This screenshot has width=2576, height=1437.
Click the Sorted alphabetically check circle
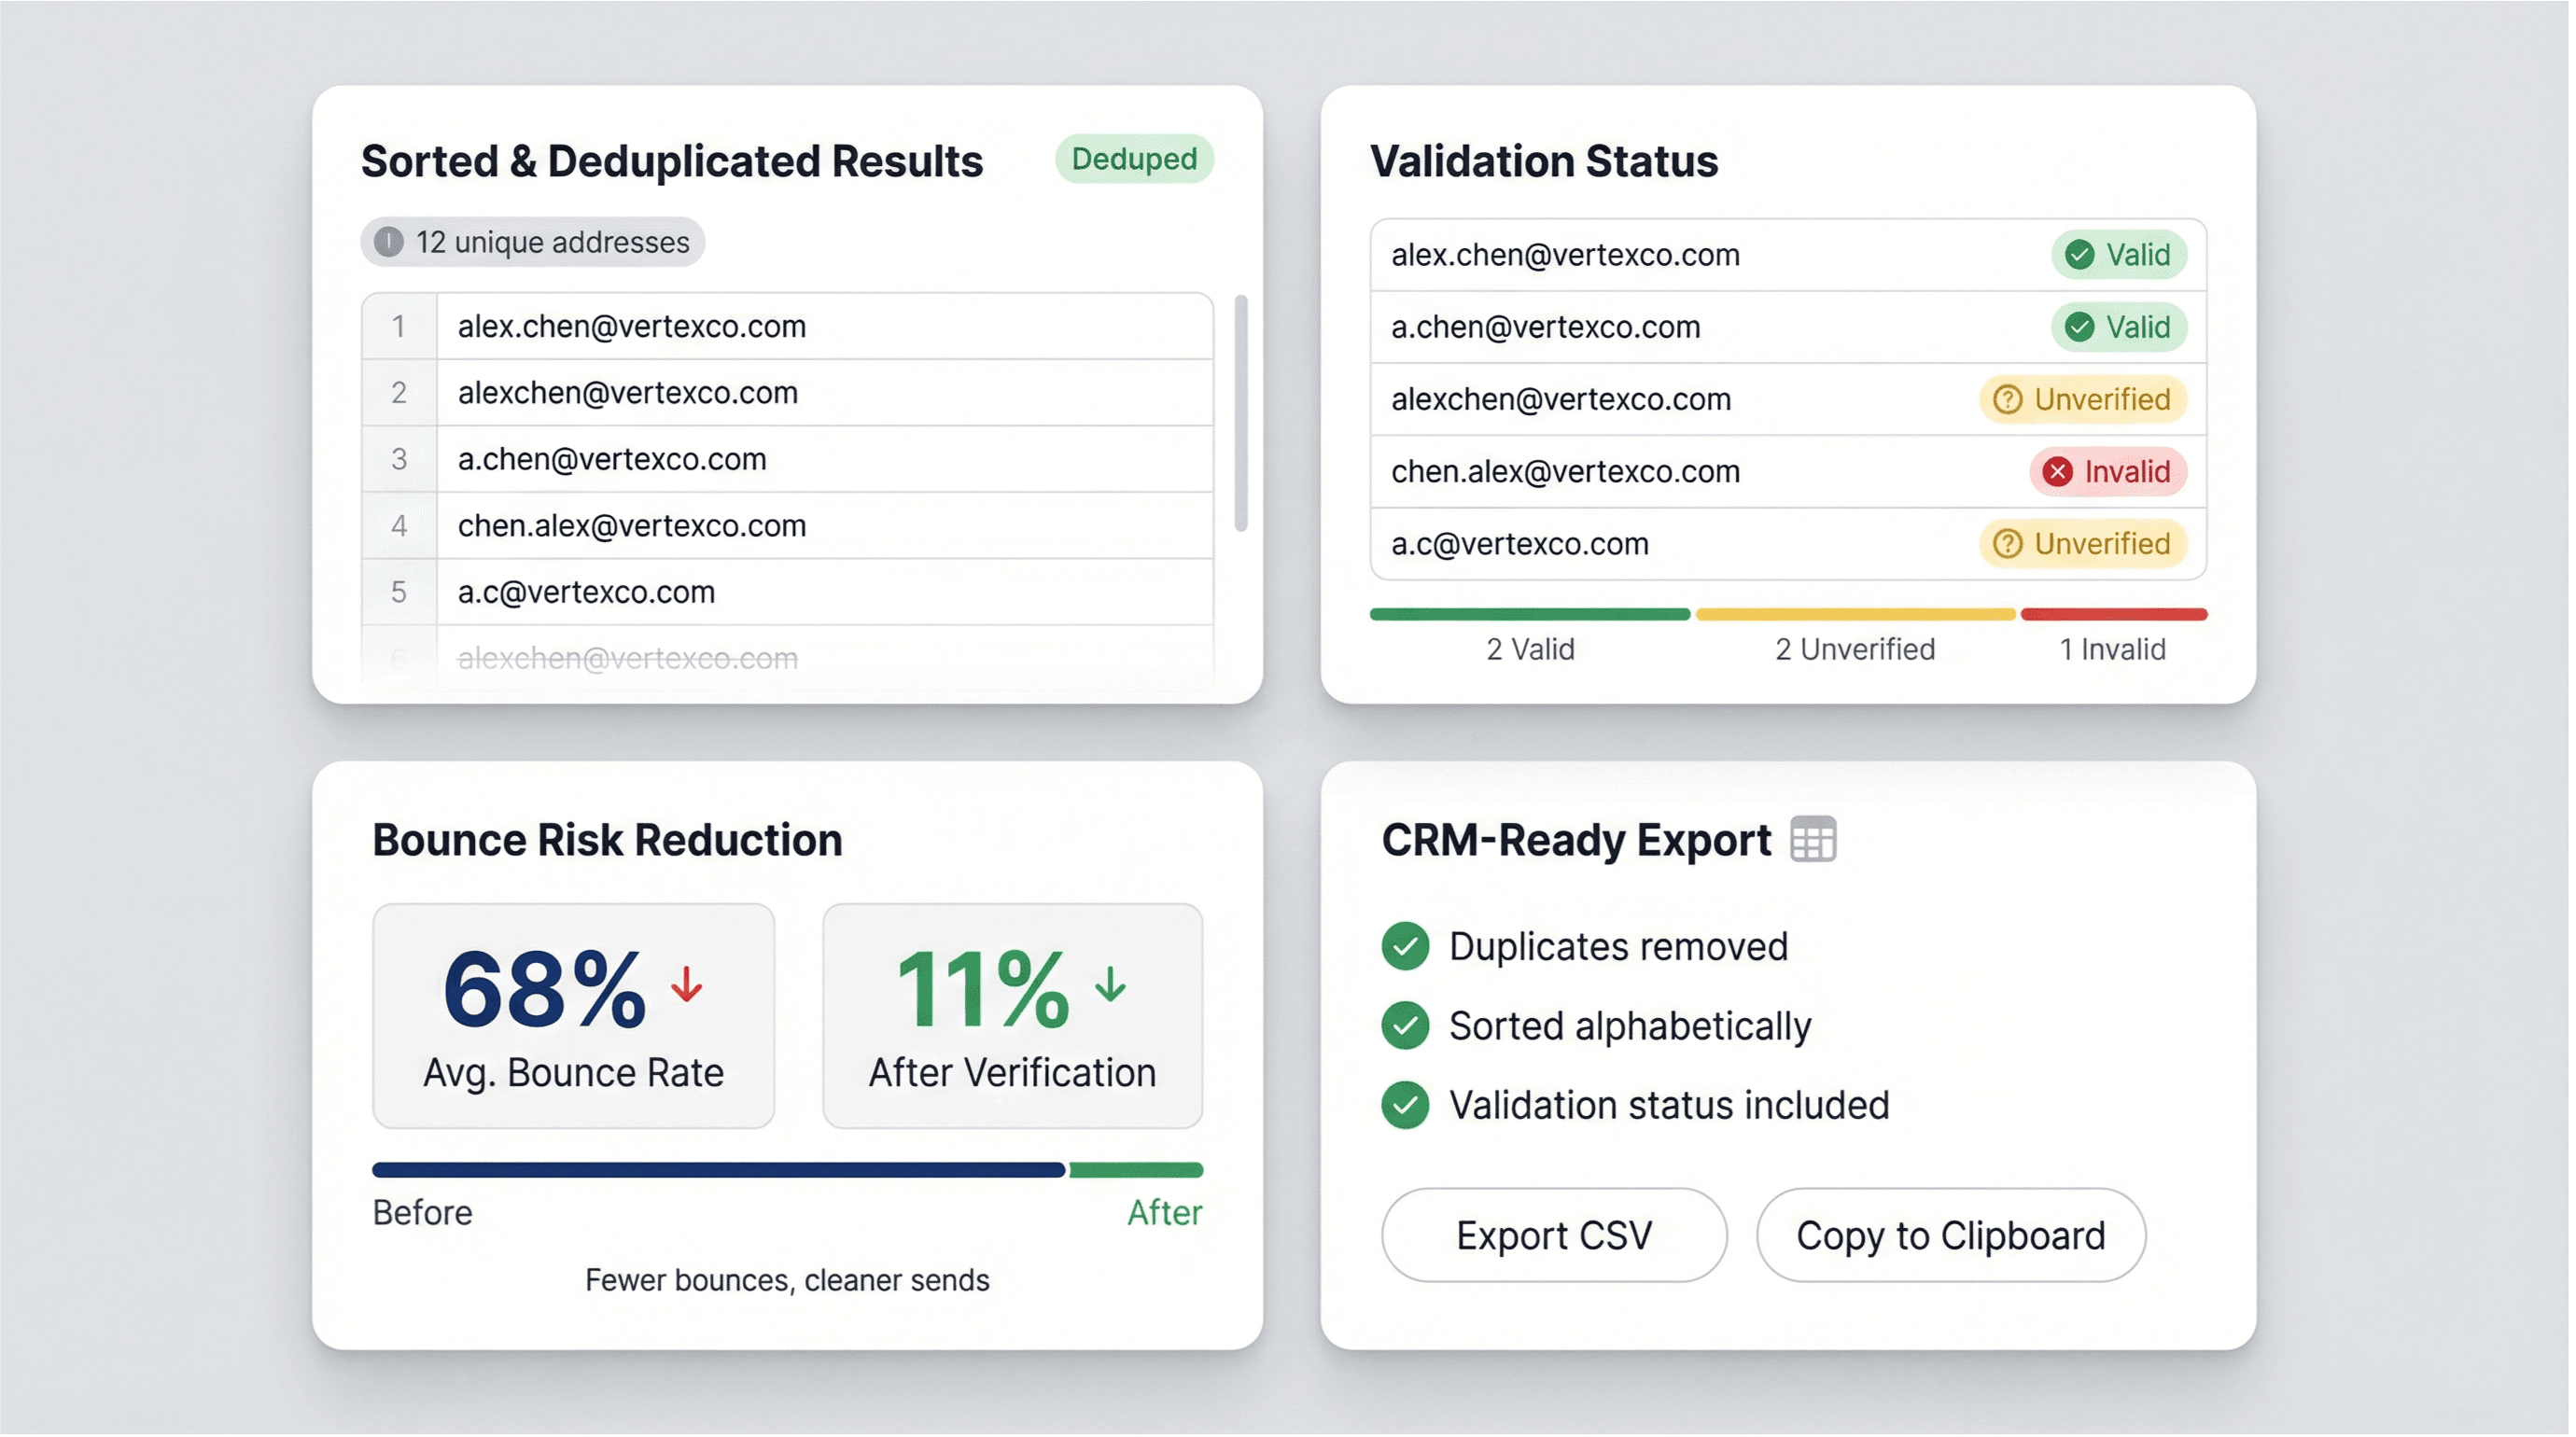[1405, 1026]
